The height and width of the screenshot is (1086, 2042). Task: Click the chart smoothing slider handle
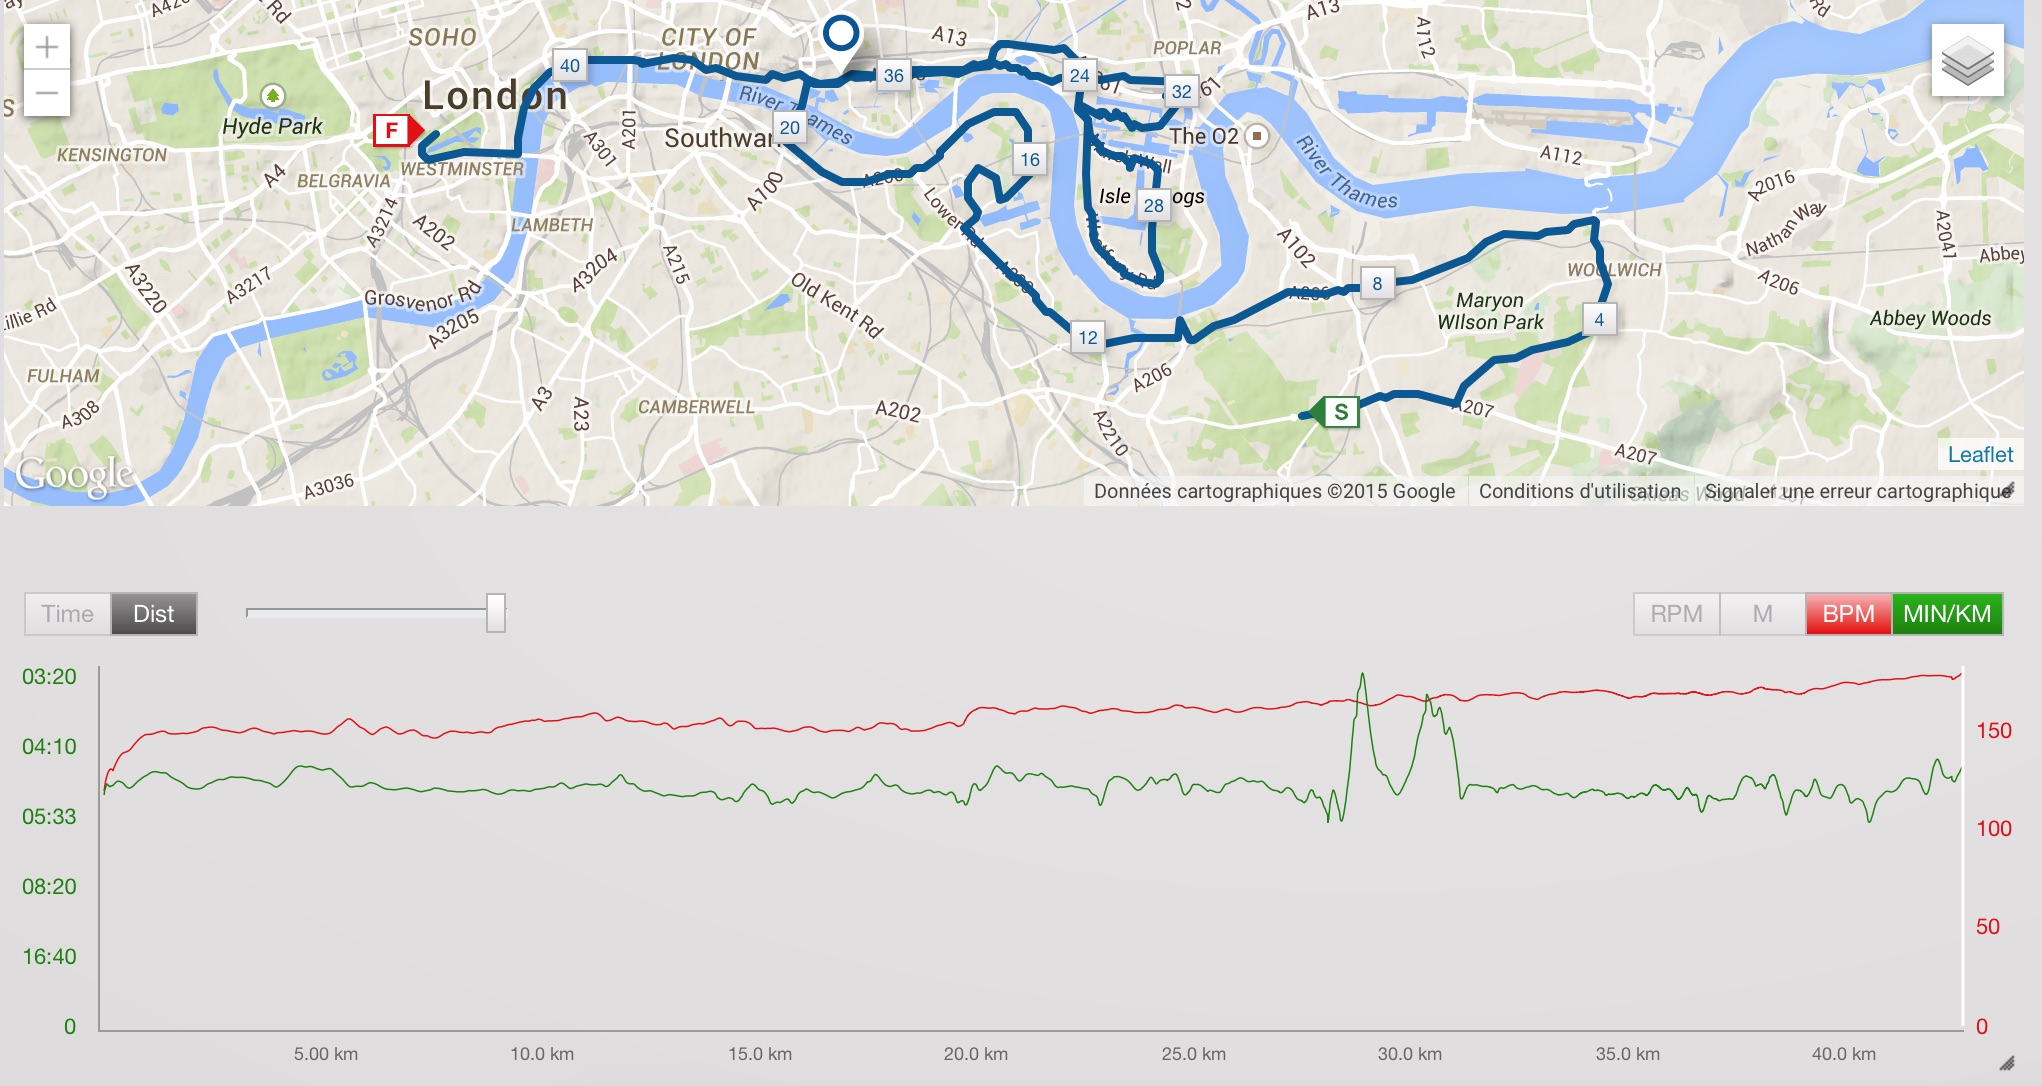pos(496,613)
